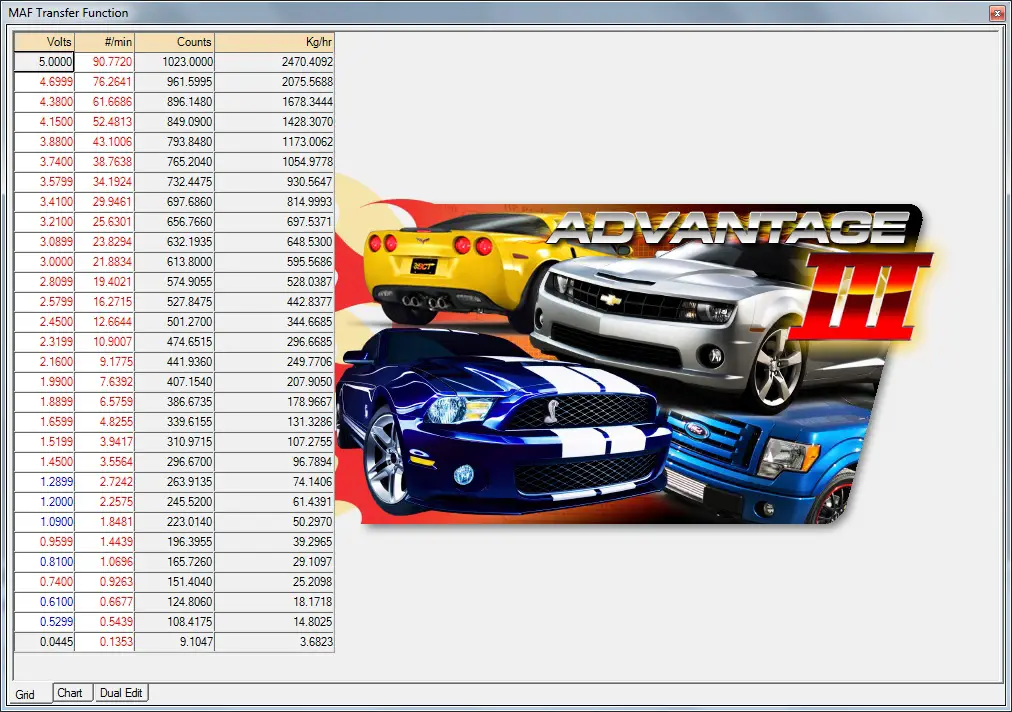The height and width of the screenshot is (712, 1012).
Task: Click the 441.9360 counts cell
Action: pos(174,362)
